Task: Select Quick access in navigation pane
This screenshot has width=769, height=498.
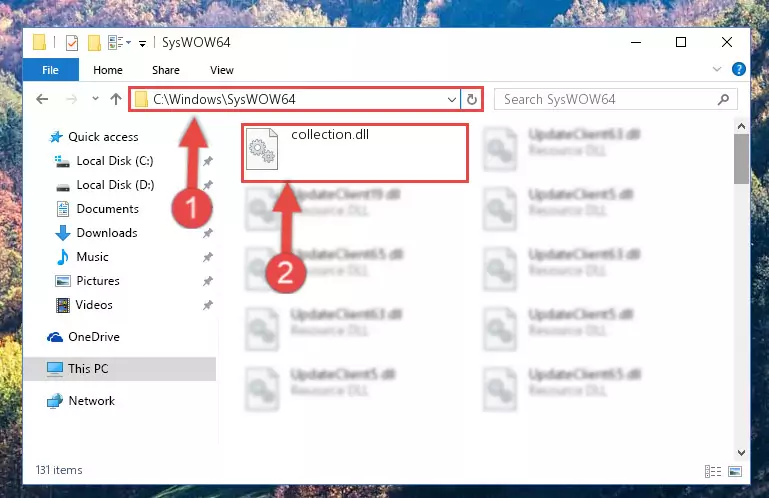Action: [103, 137]
